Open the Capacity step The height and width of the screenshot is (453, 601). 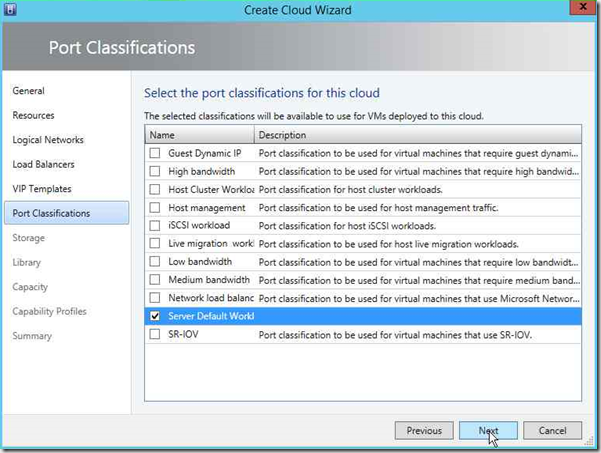click(30, 287)
